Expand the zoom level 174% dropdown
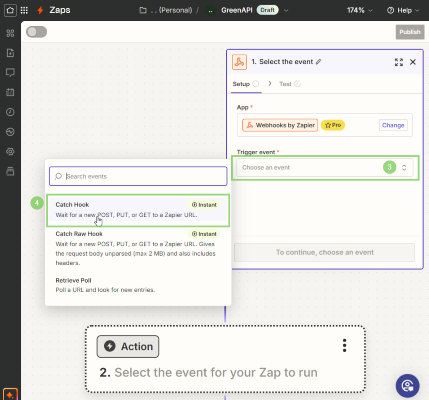Image resolution: width=429 pixels, height=400 pixels. 359,10
